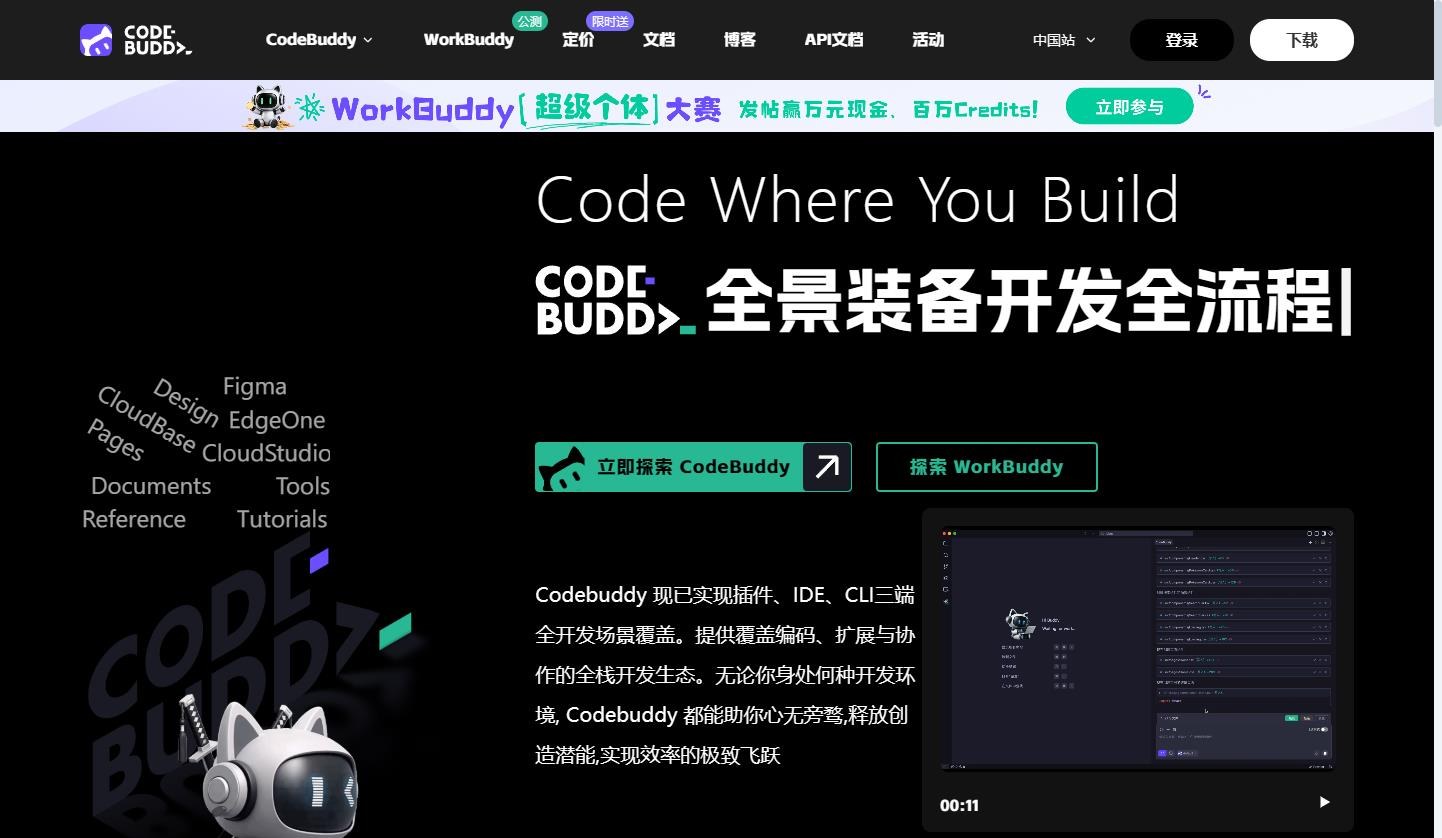Click the 登录 login button
The height and width of the screenshot is (838, 1442).
1182,40
